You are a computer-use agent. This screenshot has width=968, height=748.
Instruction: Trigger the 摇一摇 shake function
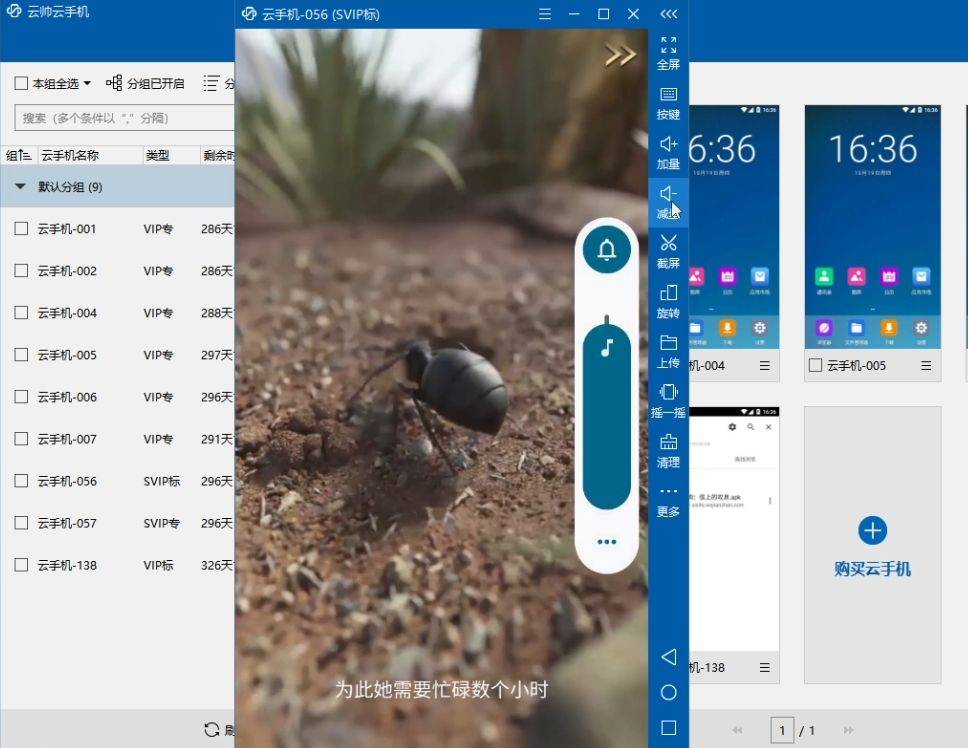[668, 401]
